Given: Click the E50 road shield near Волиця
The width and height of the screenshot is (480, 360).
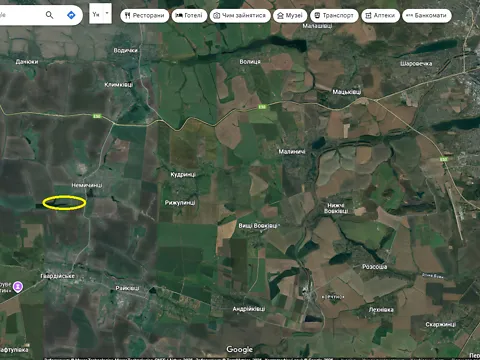Looking at the screenshot, I should click(262, 107).
